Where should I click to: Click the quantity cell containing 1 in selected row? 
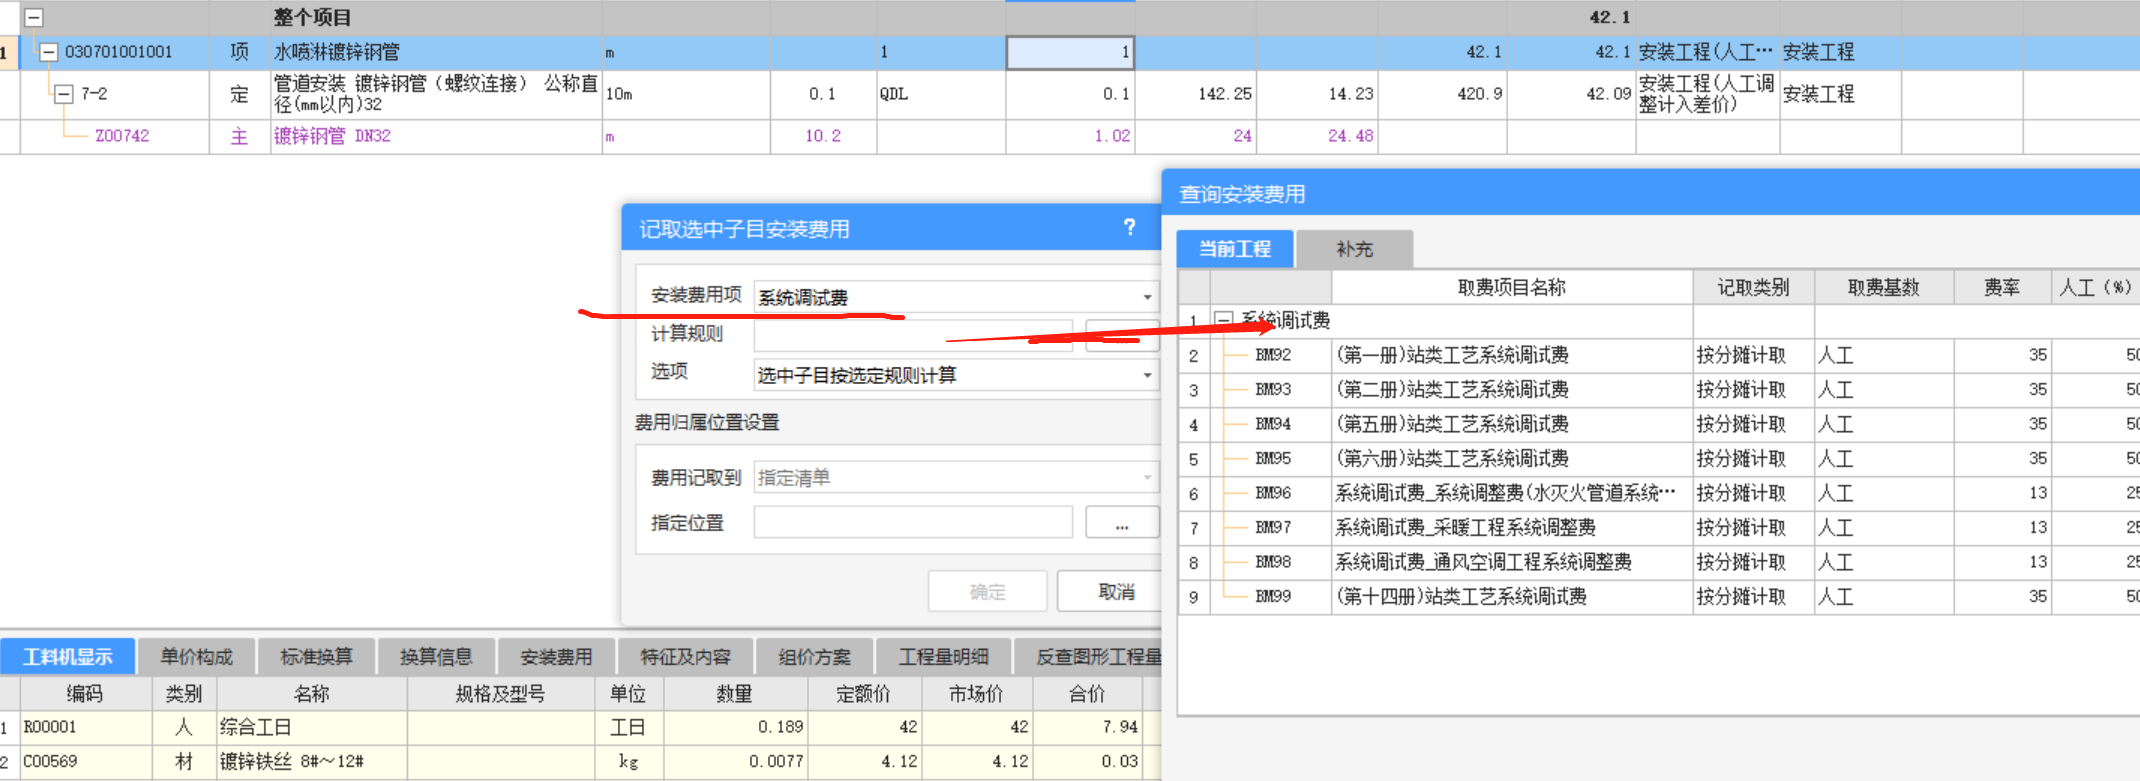point(1070,52)
